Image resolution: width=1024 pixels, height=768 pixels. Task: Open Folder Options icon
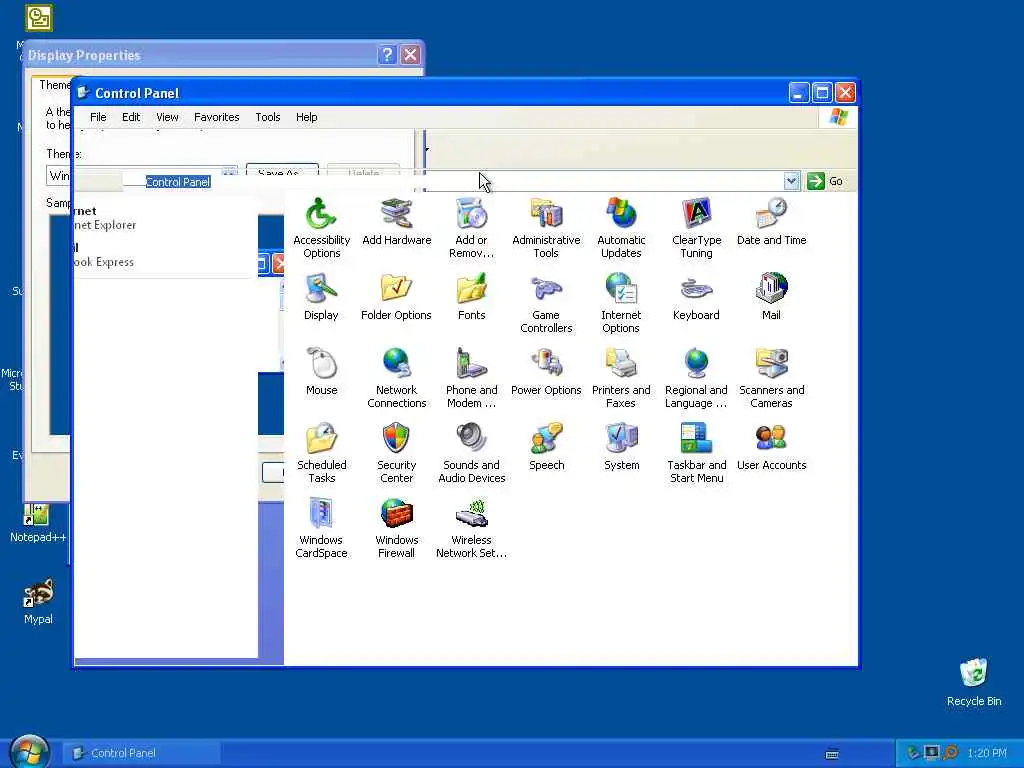tap(396, 289)
